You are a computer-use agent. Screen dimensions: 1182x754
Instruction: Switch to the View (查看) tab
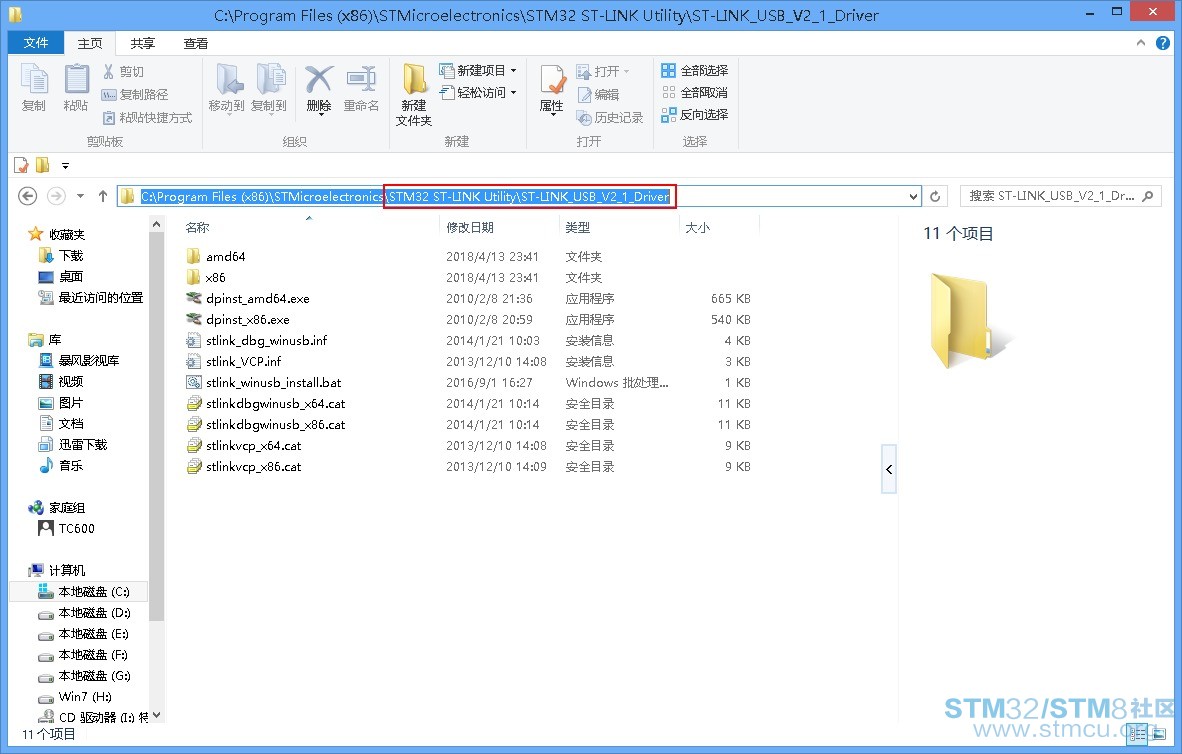(196, 44)
